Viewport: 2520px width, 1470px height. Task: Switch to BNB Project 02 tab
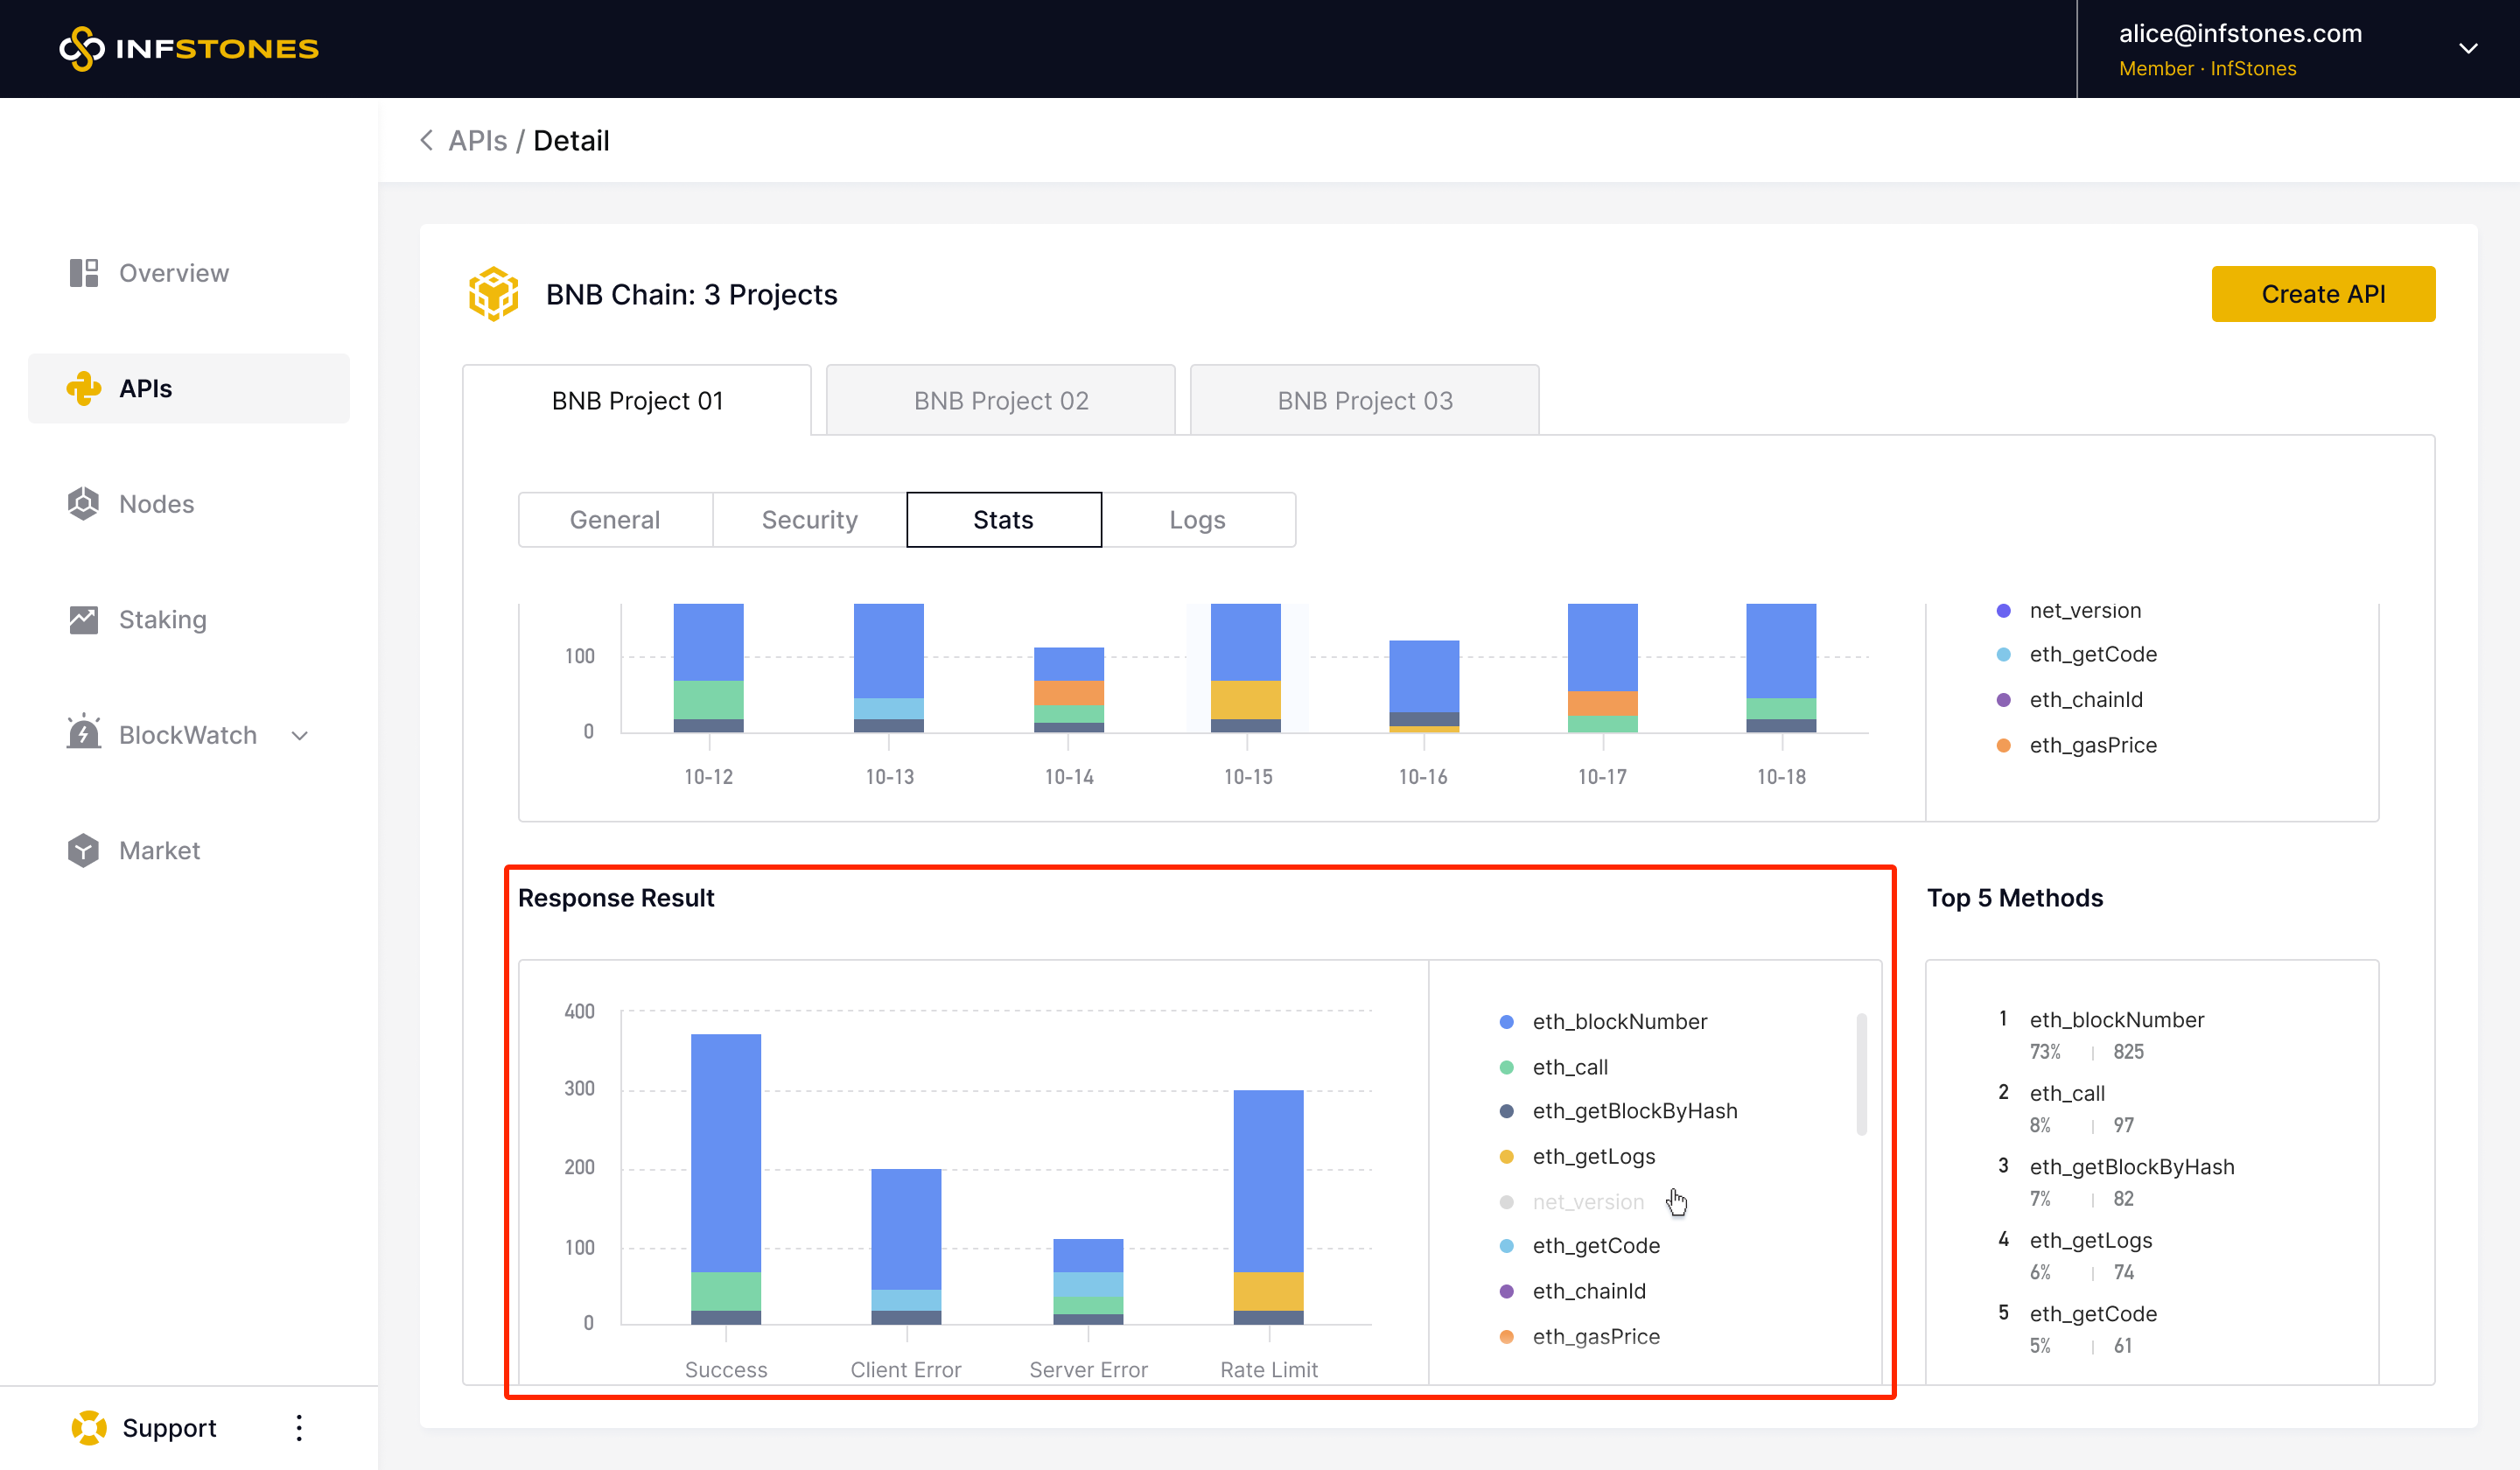[1000, 401]
